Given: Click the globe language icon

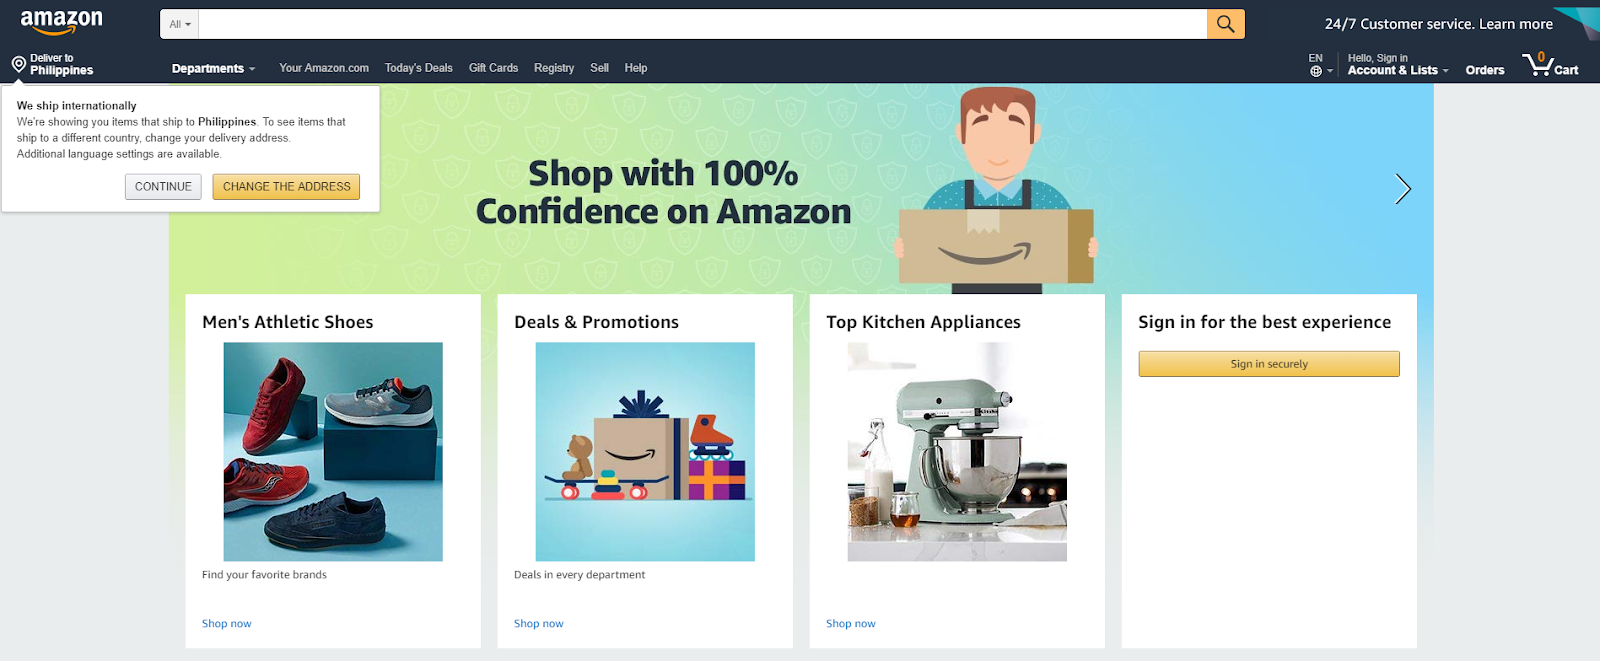Looking at the screenshot, I should point(1316,71).
